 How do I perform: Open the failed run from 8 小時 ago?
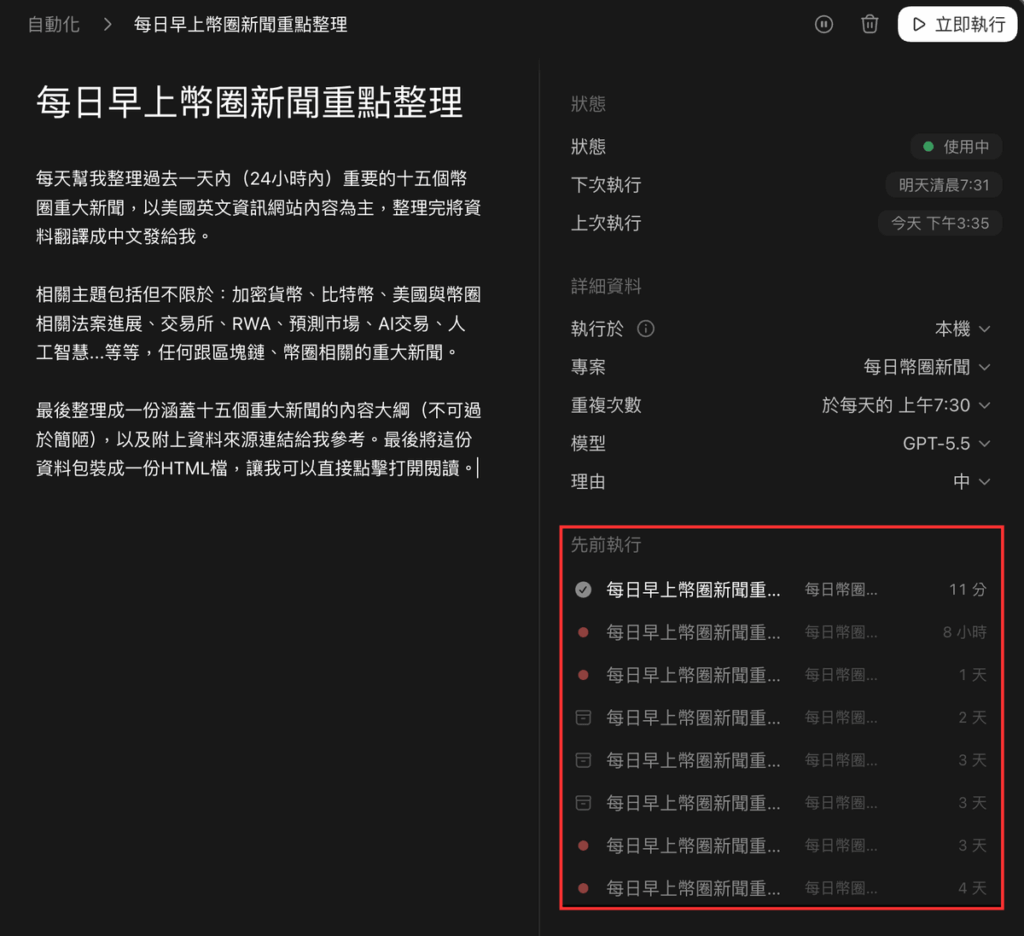[x=780, y=632]
